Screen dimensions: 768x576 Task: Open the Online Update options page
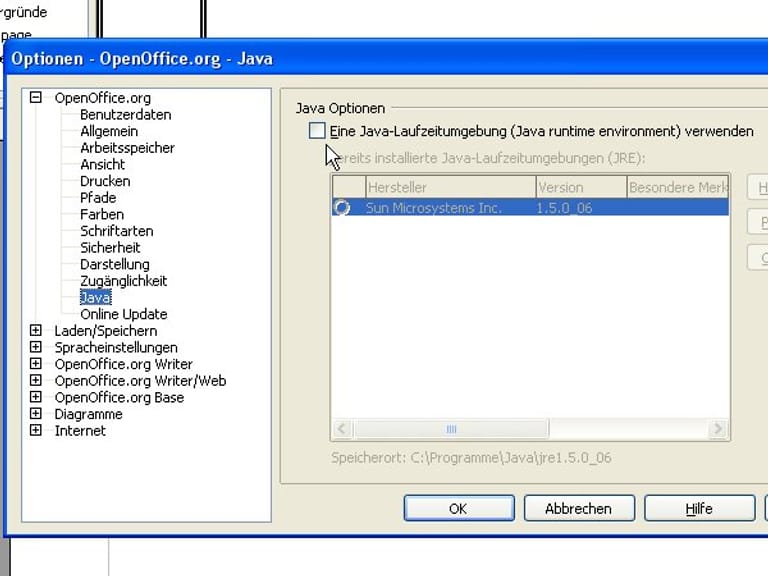(124, 314)
